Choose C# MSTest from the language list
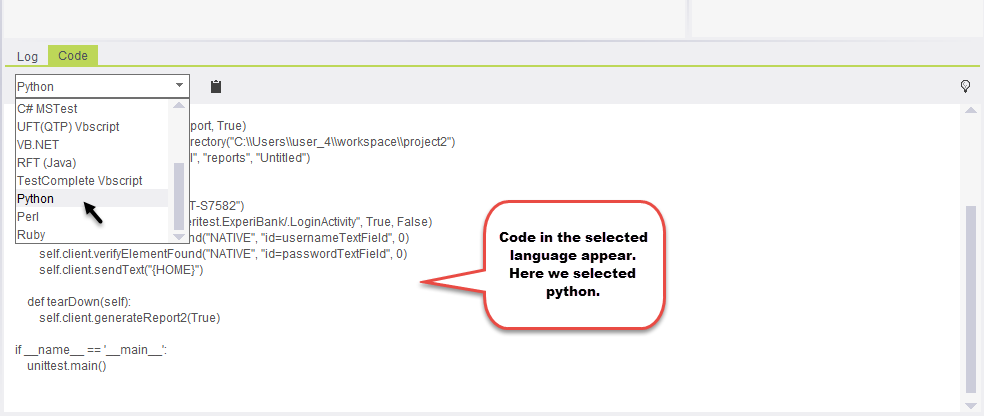The height and width of the screenshot is (416, 984). click(47, 108)
